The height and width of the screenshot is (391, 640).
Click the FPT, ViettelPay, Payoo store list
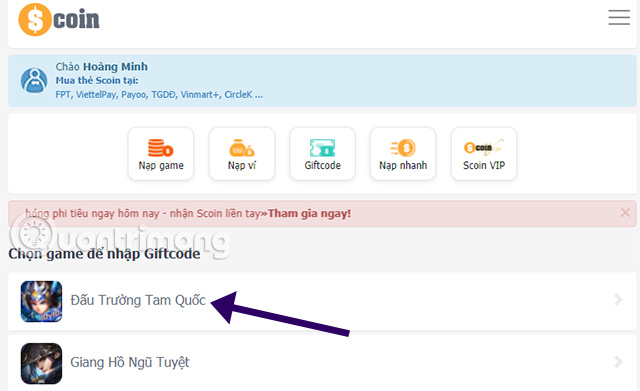tap(159, 95)
